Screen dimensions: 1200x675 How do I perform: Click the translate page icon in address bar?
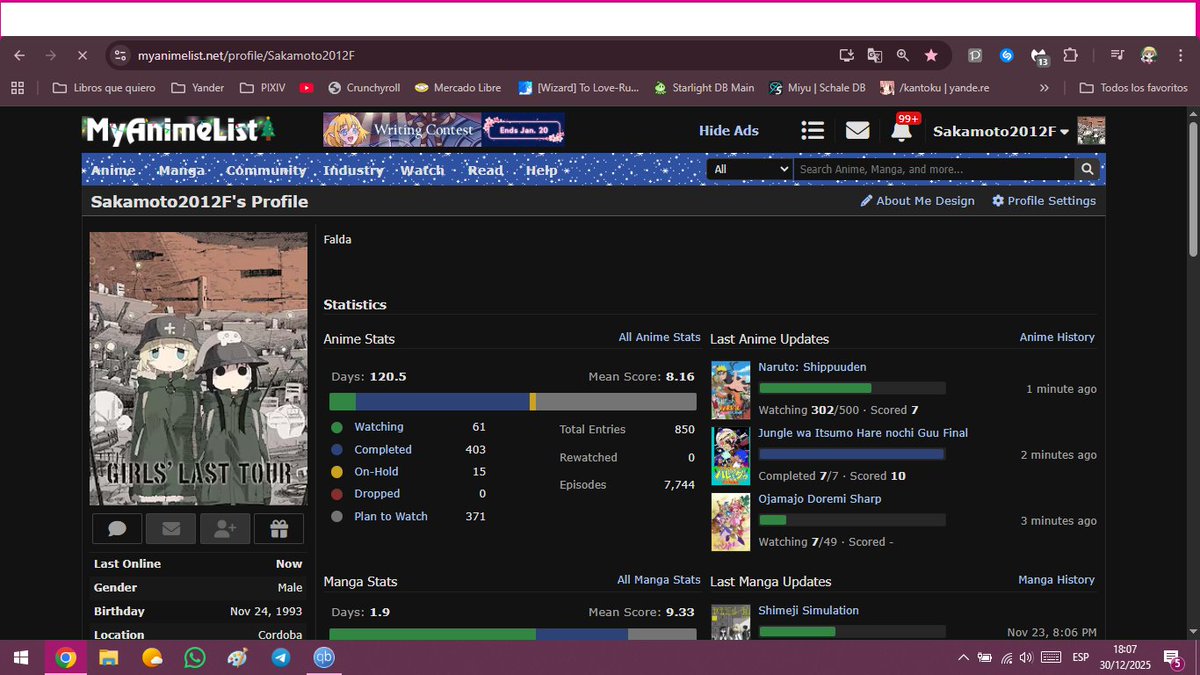875,56
